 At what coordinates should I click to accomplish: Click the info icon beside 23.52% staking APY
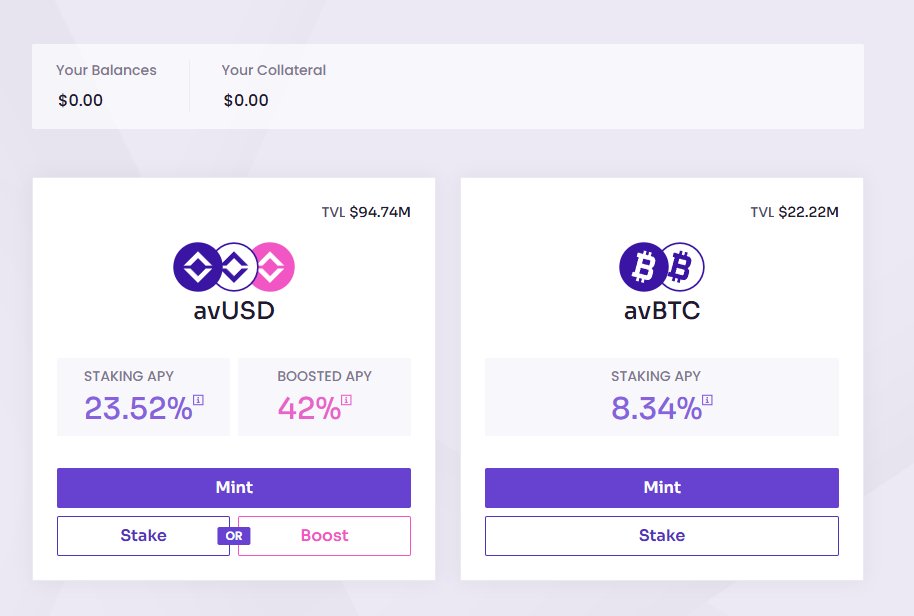point(199,400)
